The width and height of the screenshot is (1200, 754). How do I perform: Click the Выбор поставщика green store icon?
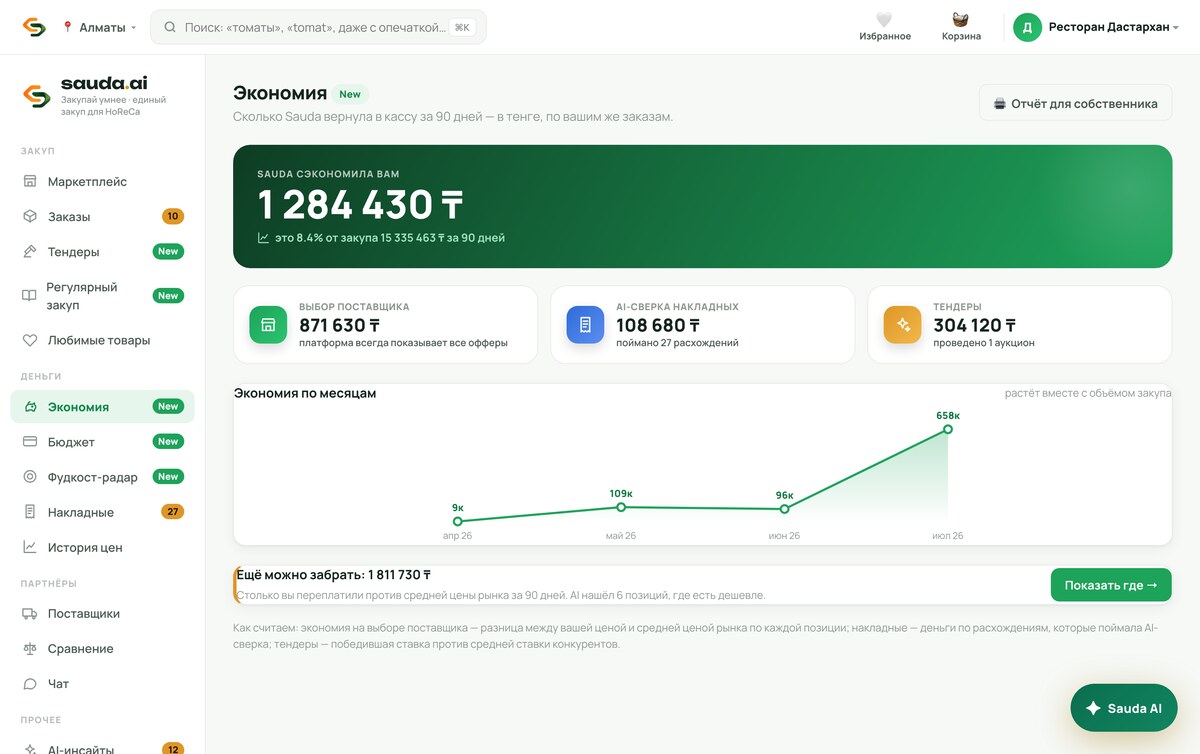[268, 325]
